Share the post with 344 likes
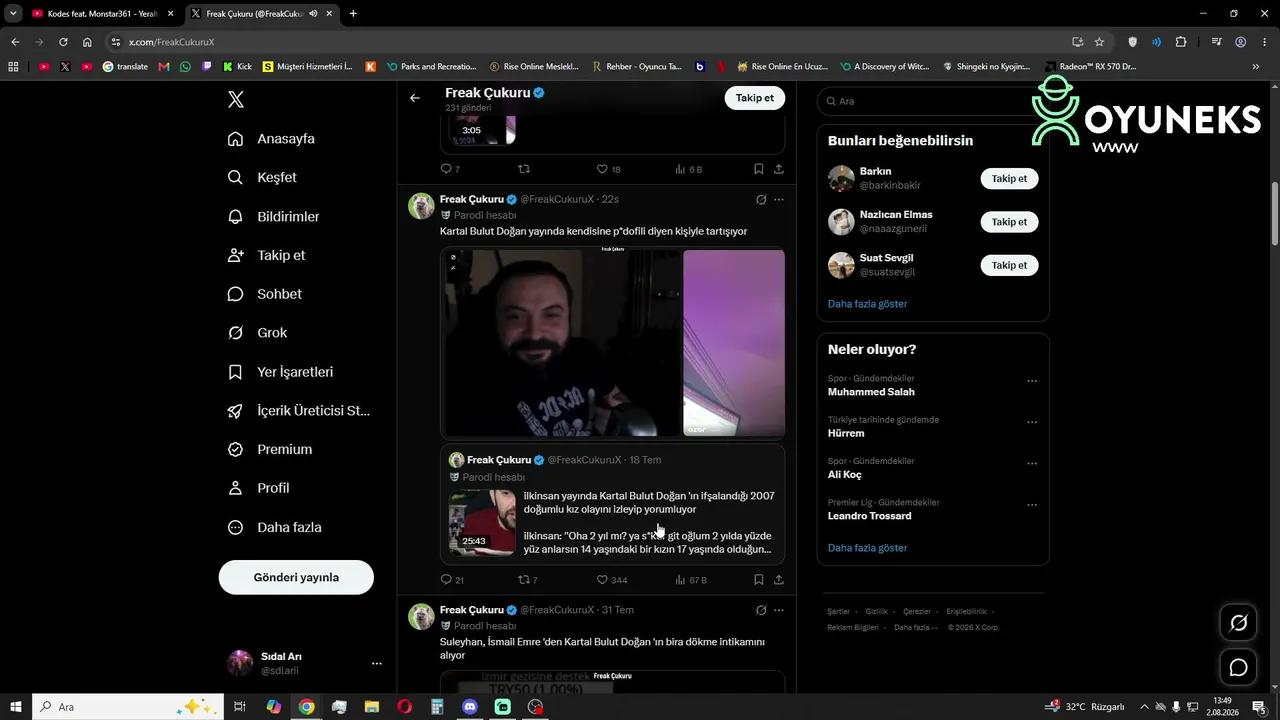This screenshot has height=720, width=1280. click(779, 580)
